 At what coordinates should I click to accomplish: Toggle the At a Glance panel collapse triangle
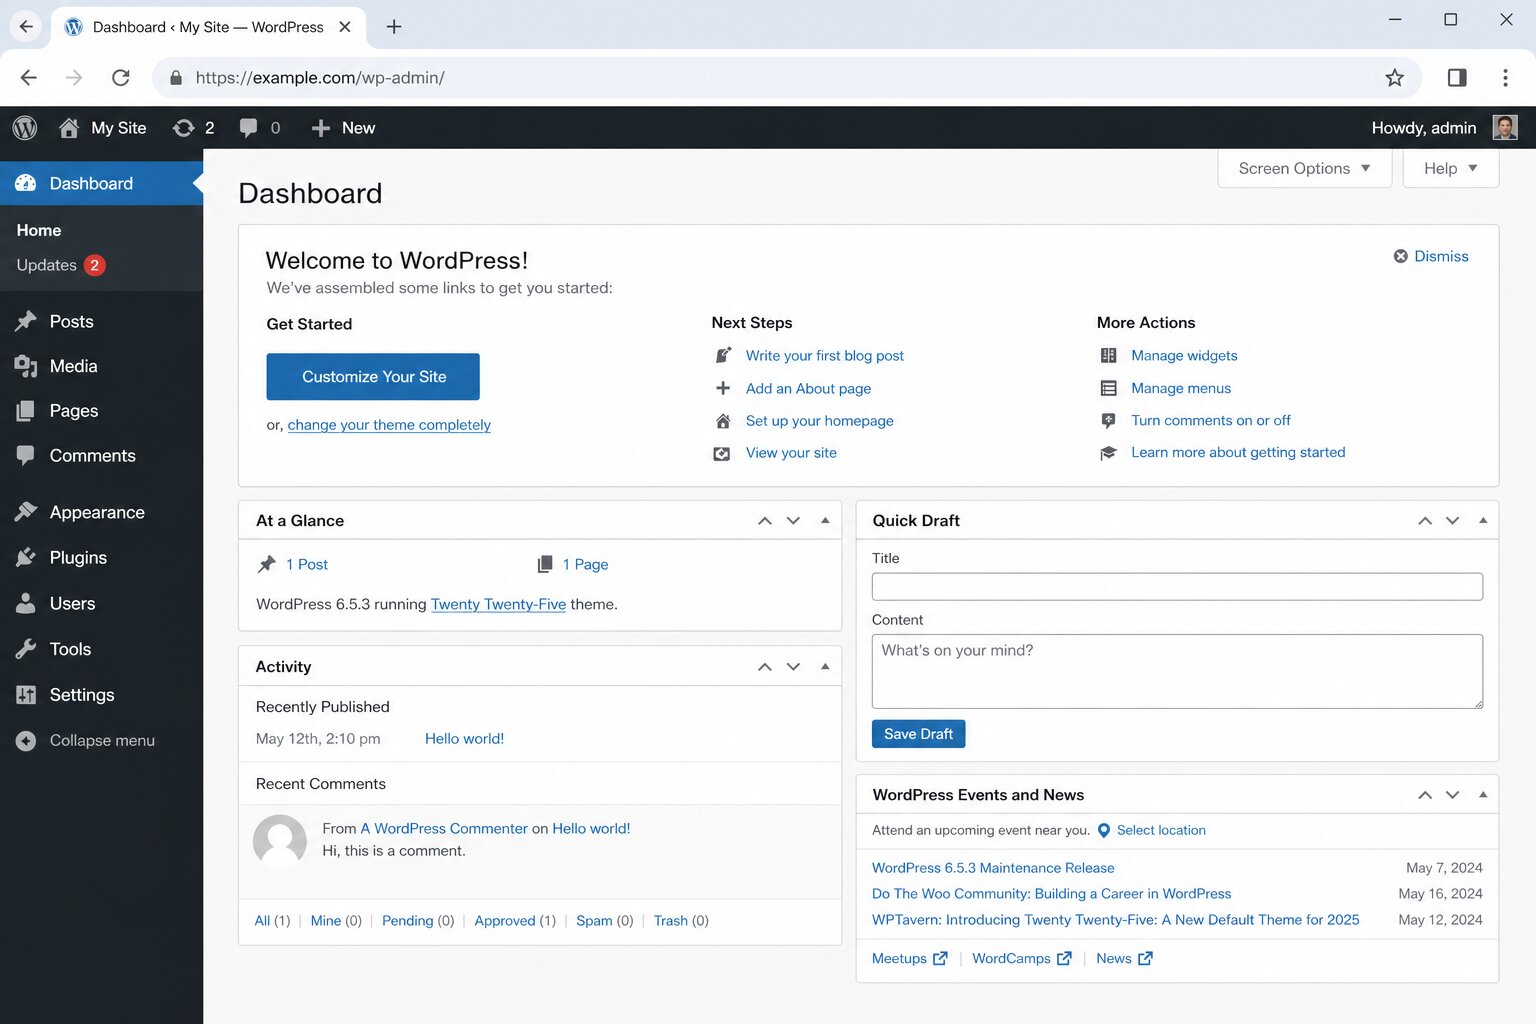tap(825, 520)
